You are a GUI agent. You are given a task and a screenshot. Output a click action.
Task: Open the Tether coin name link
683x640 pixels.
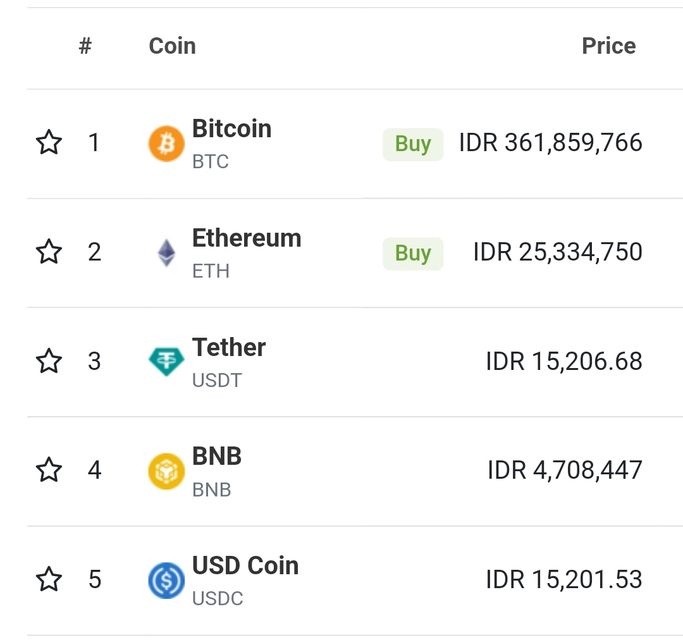click(229, 347)
